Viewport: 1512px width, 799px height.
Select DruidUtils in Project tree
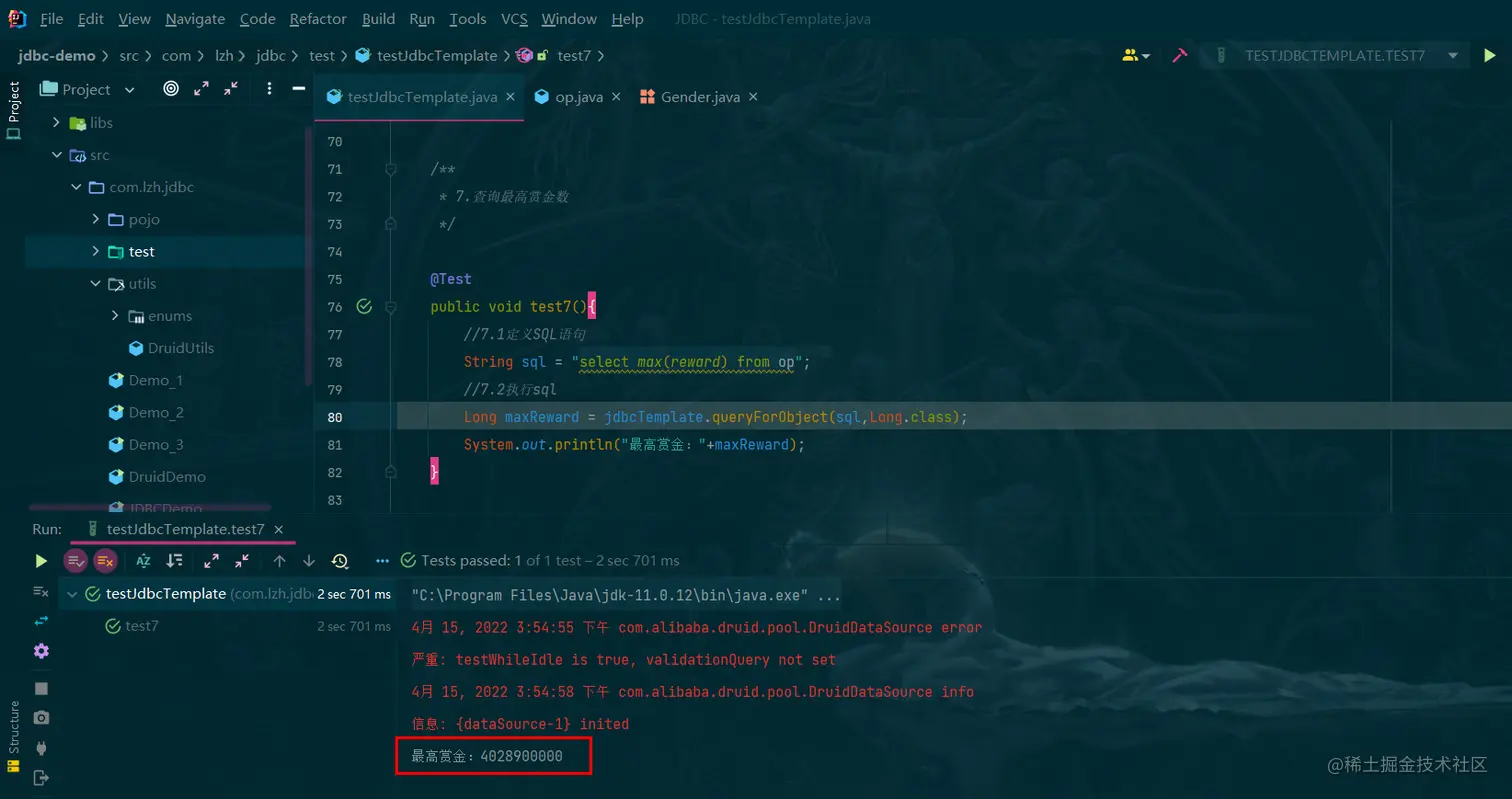point(181,348)
